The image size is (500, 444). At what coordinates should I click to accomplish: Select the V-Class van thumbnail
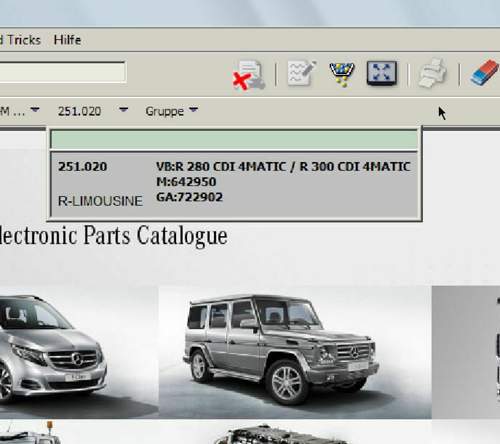click(79, 352)
